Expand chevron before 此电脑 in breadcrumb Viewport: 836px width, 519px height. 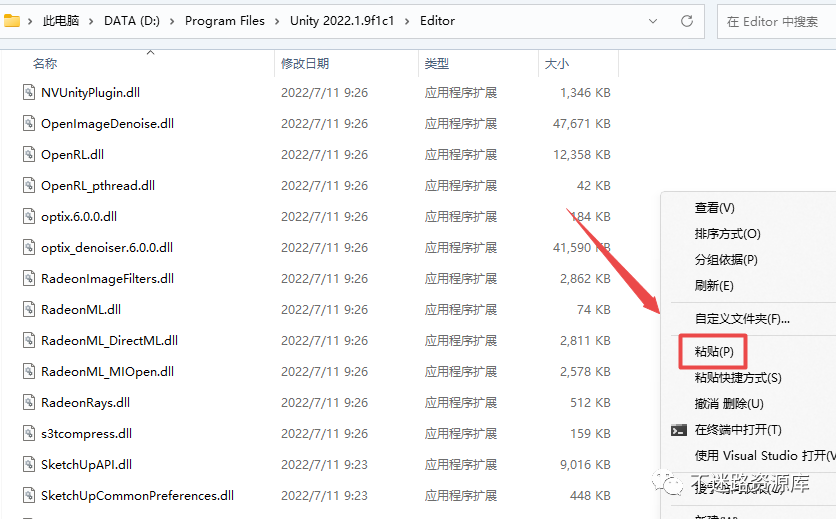pos(30,21)
